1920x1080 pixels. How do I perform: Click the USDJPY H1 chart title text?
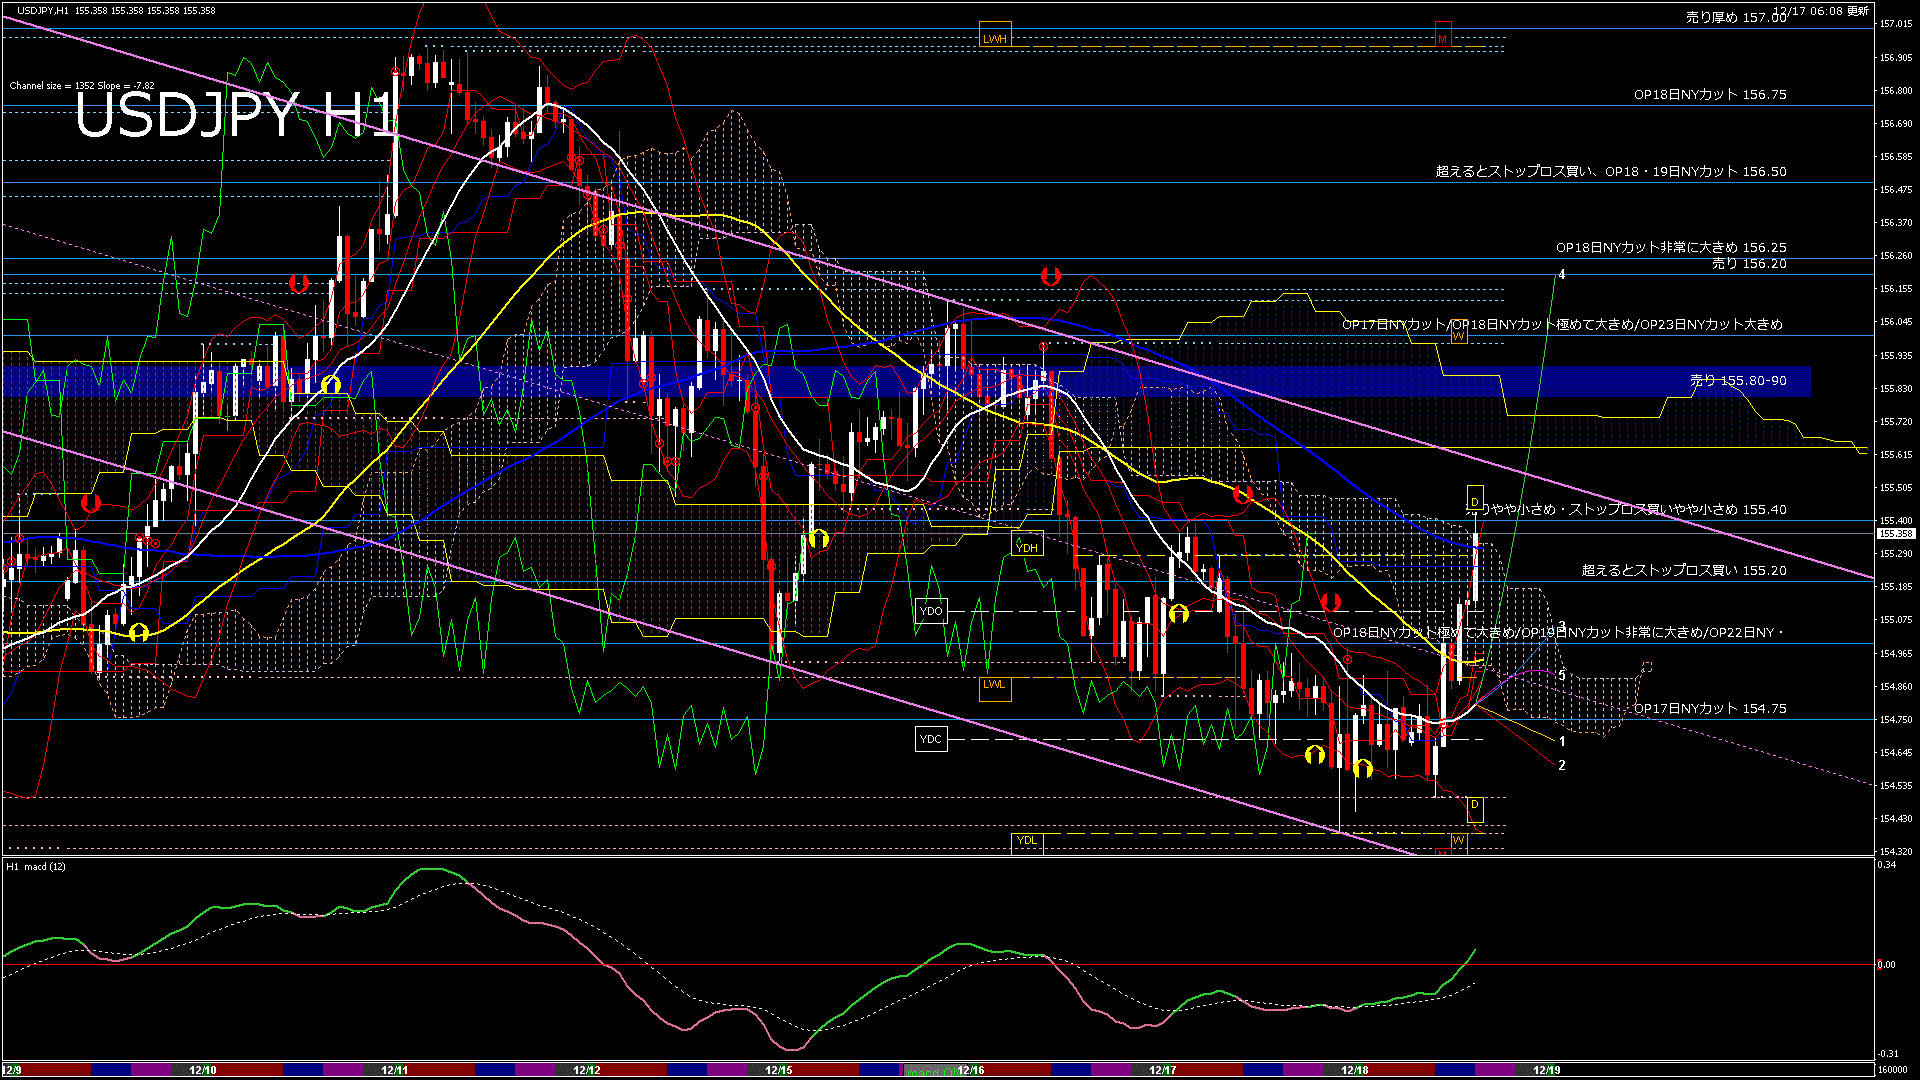point(235,116)
